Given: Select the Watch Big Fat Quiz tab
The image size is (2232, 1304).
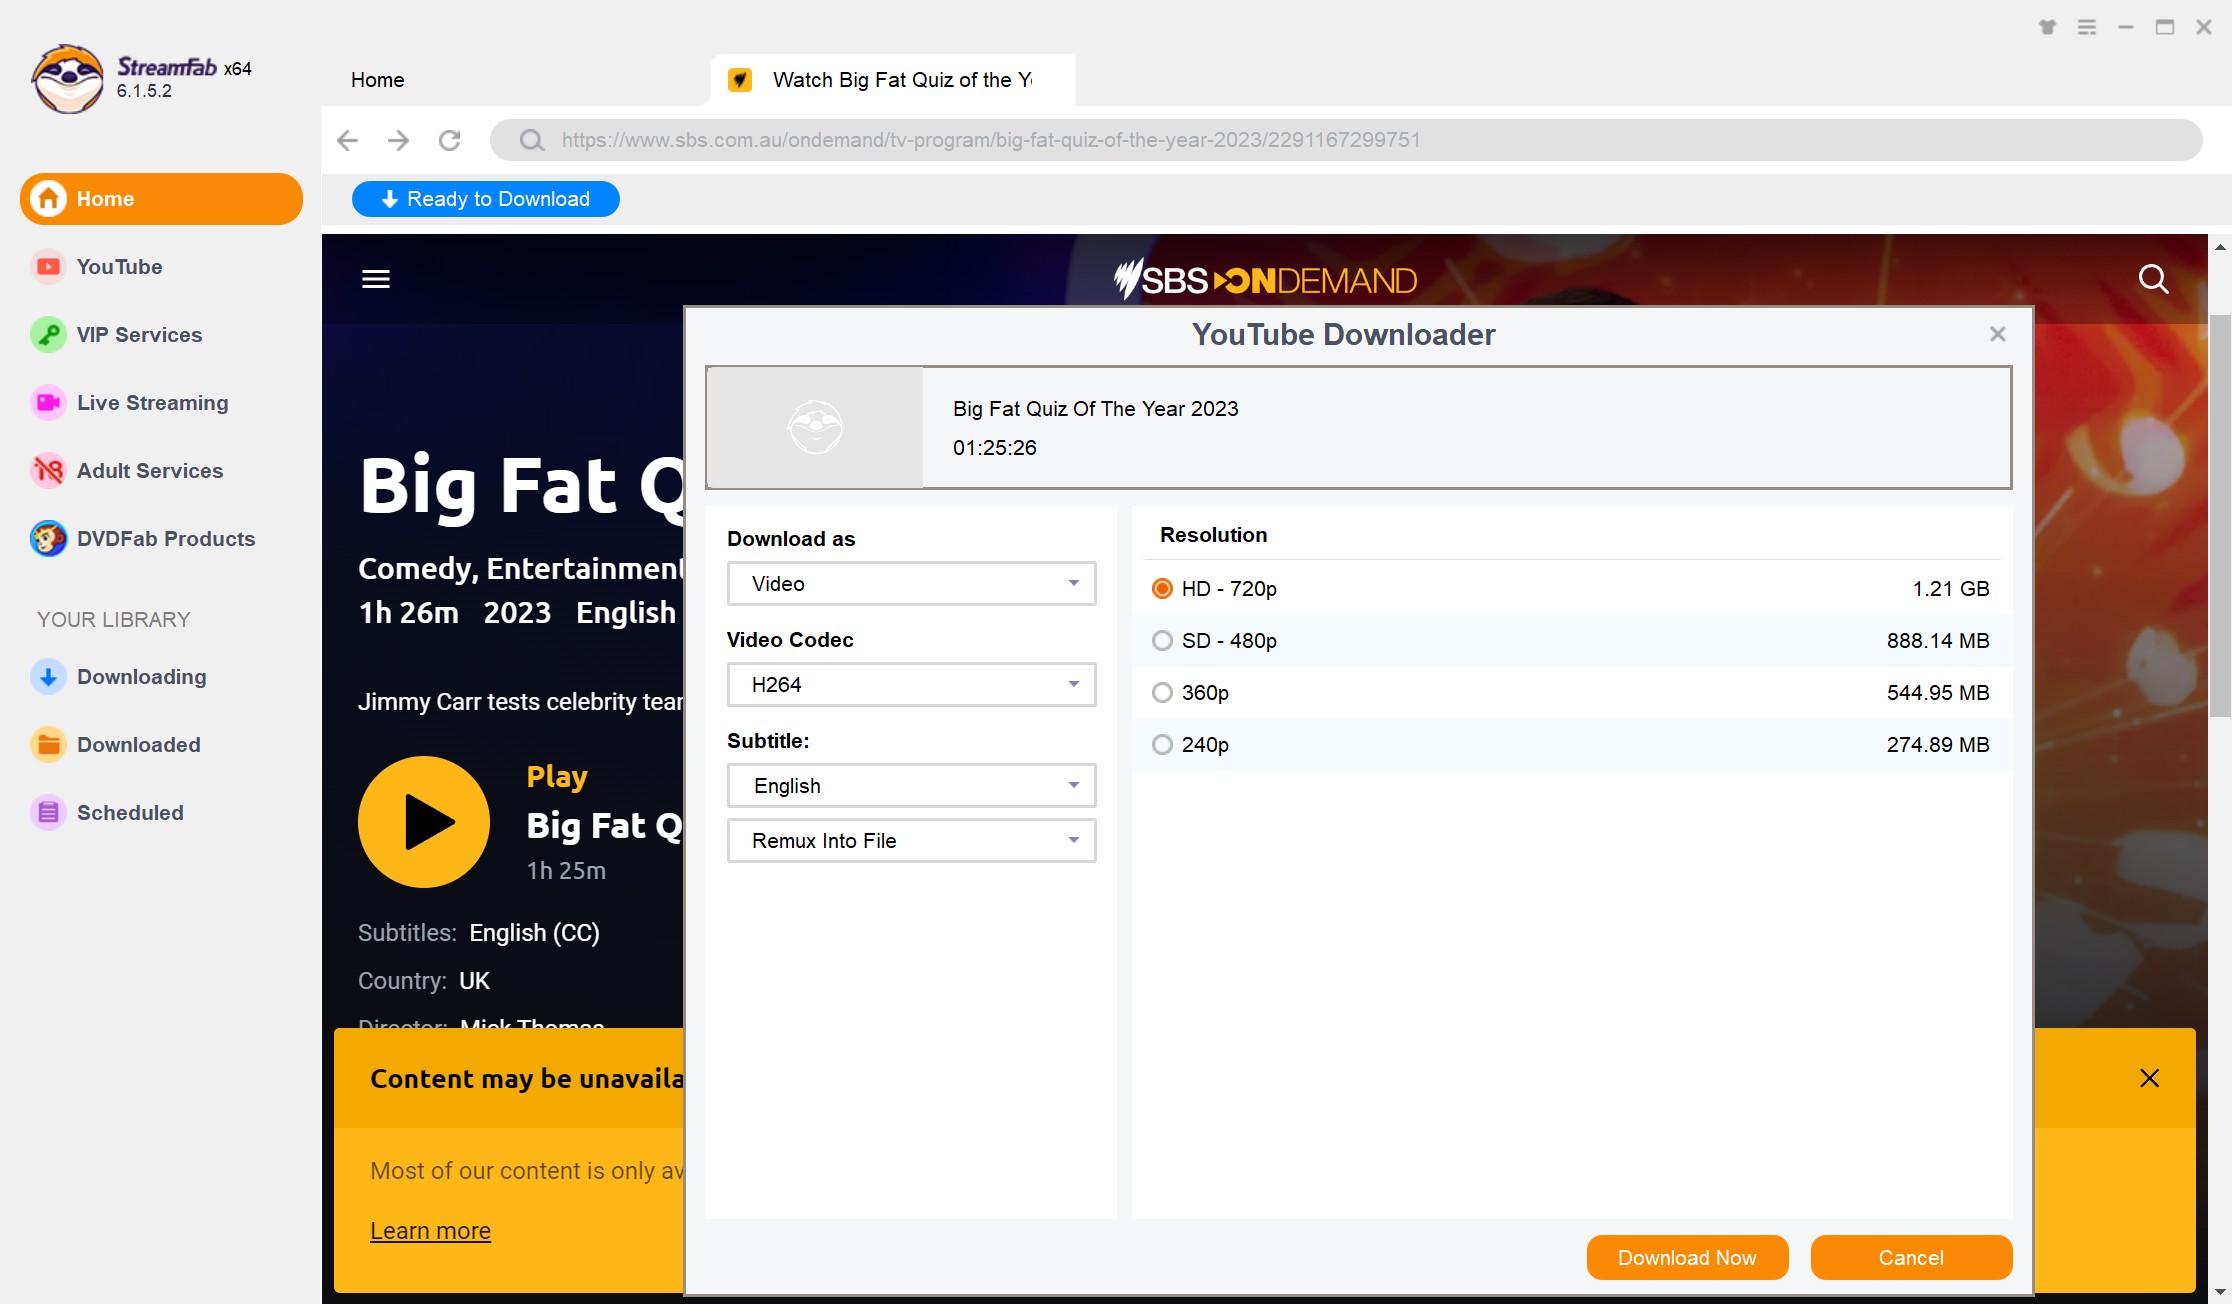Looking at the screenshot, I should pos(892,80).
